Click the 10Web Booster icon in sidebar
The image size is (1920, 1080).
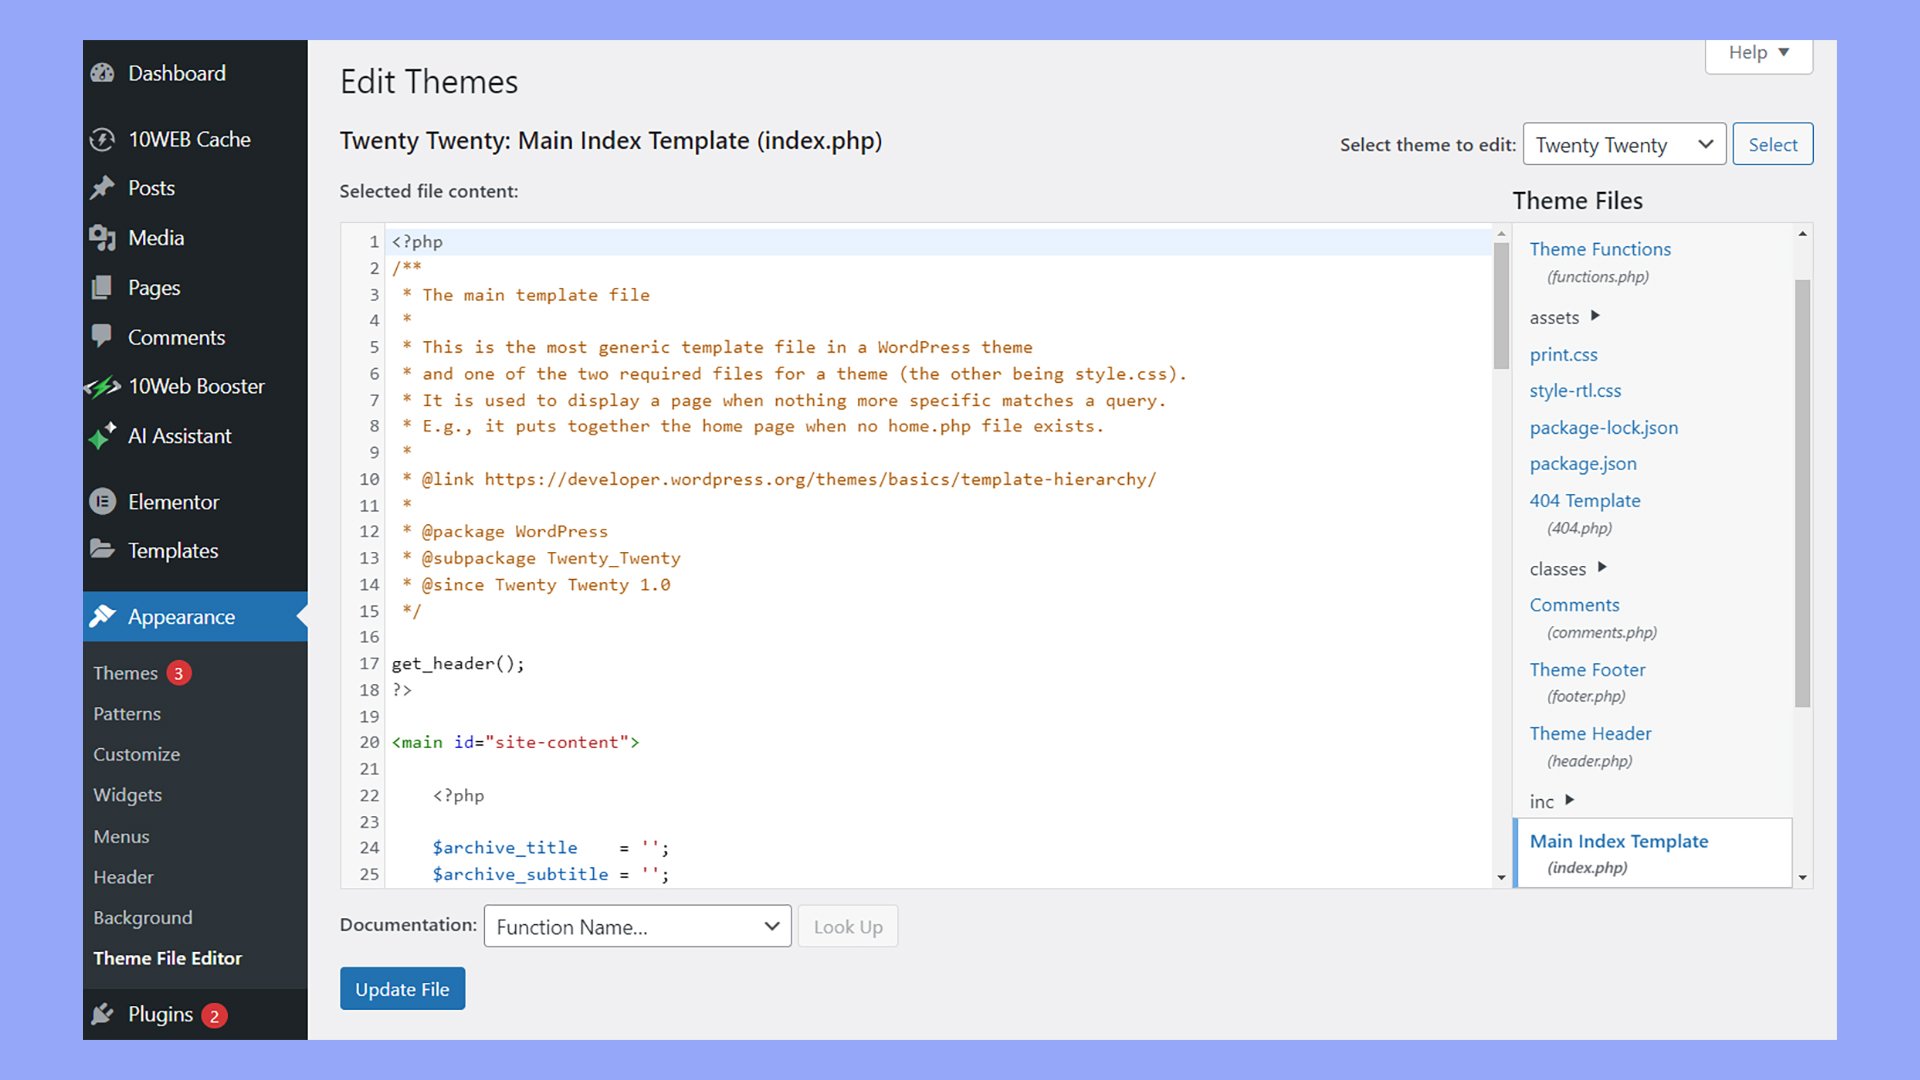(x=105, y=386)
